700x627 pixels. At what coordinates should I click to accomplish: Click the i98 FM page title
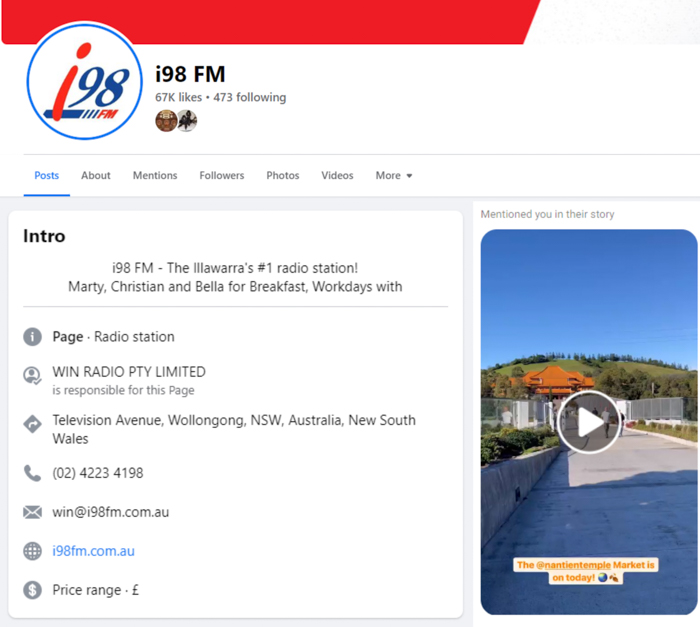(x=190, y=74)
